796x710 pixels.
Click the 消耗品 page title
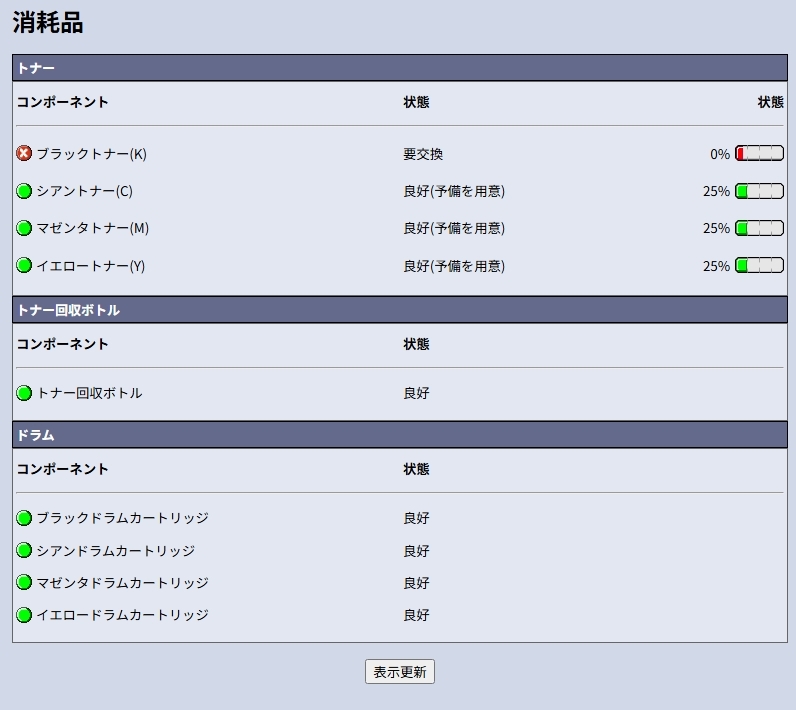point(48,23)
